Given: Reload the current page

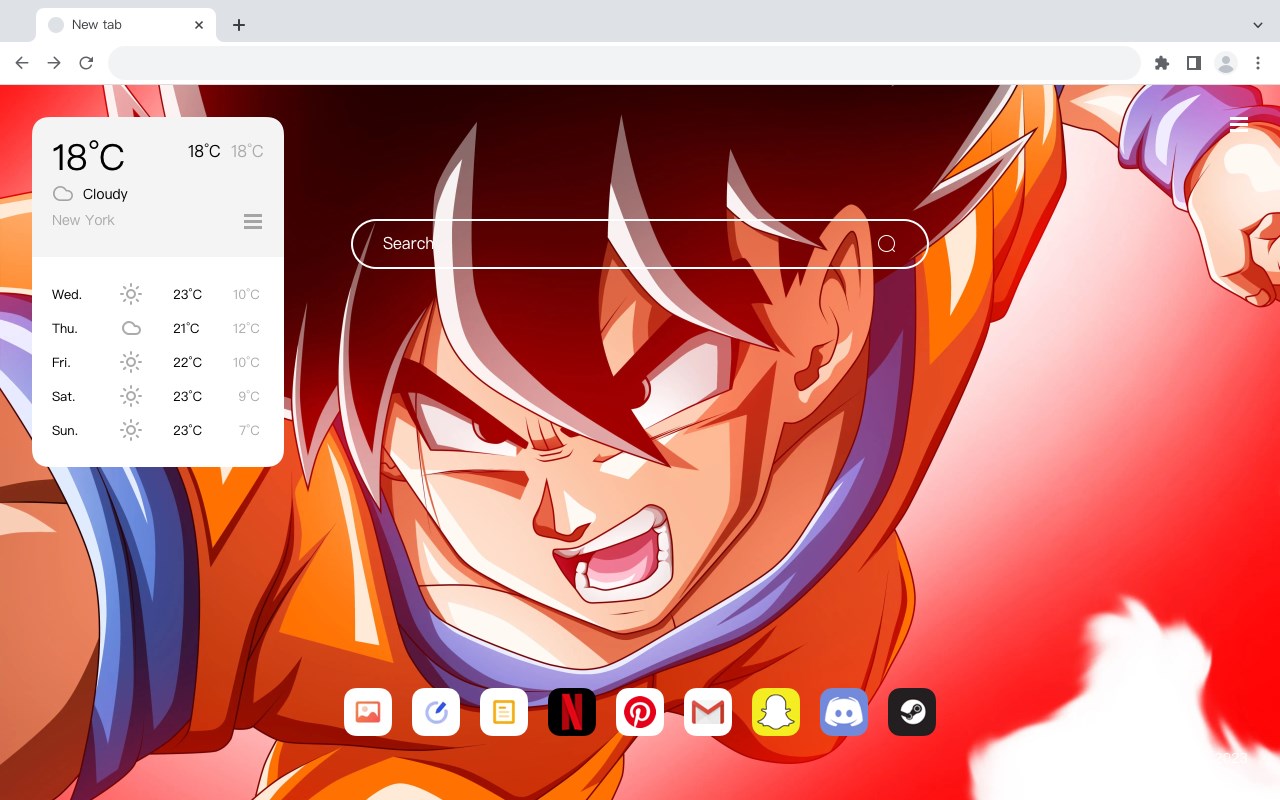Looking at the screenshot, I should pos(86,63).
